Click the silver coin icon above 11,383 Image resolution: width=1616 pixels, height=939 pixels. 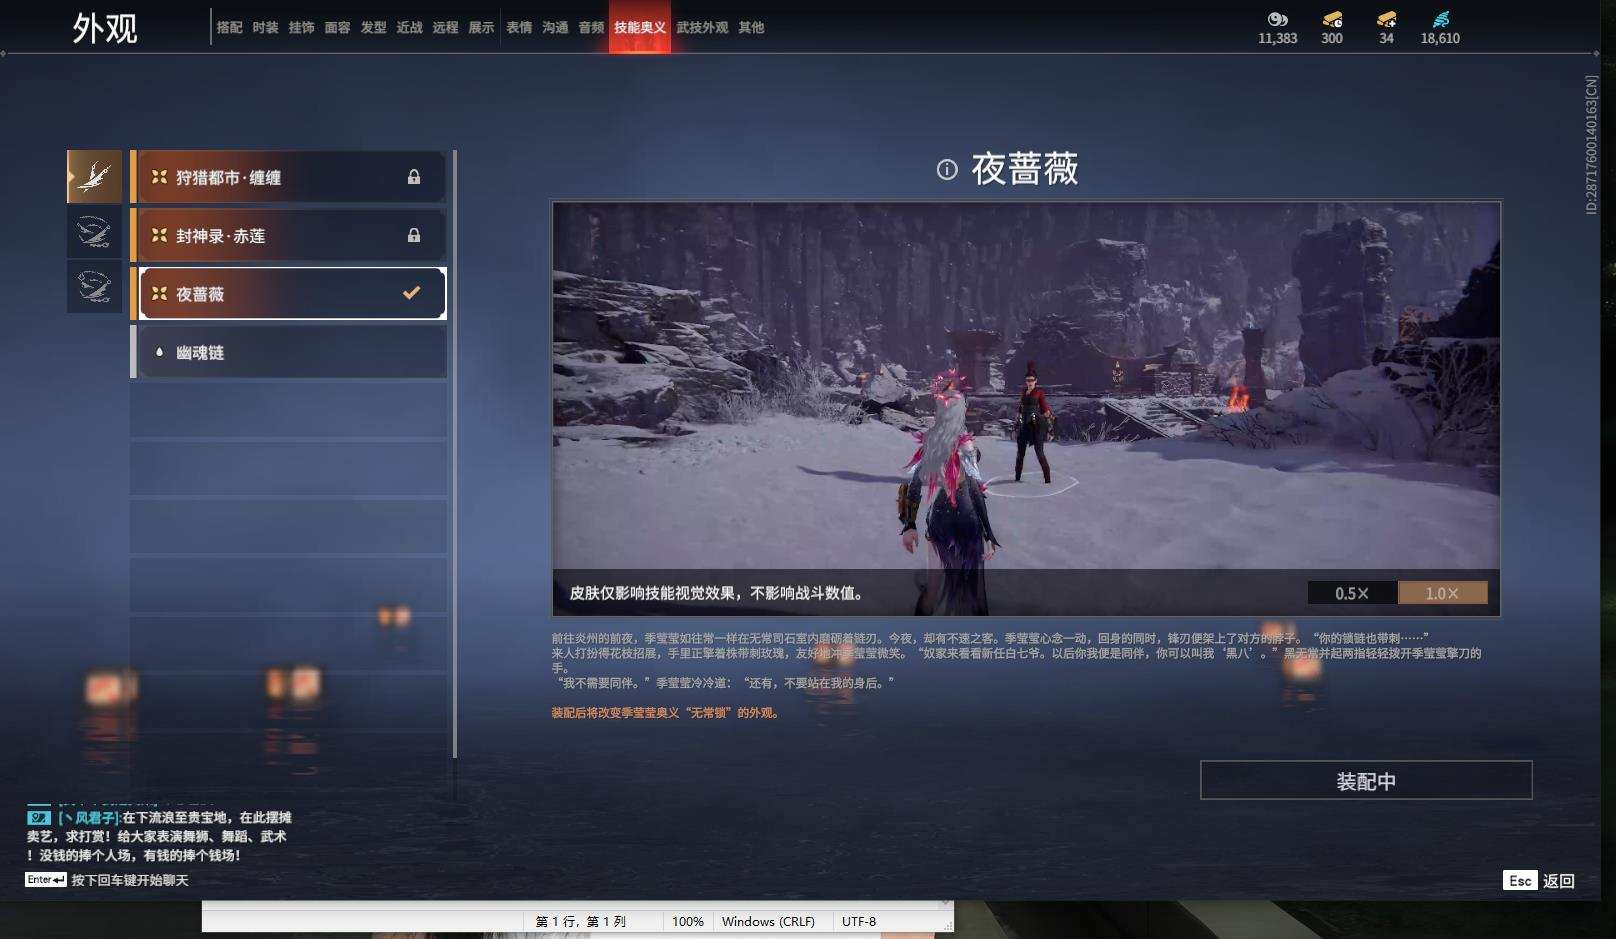(1277, 19)
